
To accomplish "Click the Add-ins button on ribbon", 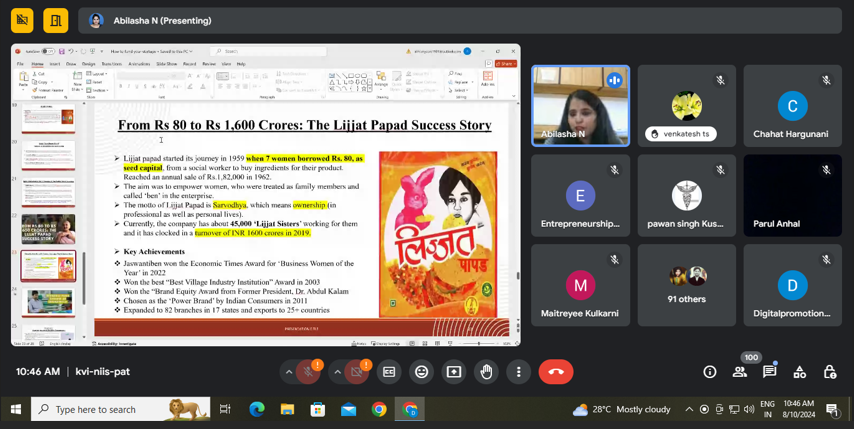I will tap(488, 79).
